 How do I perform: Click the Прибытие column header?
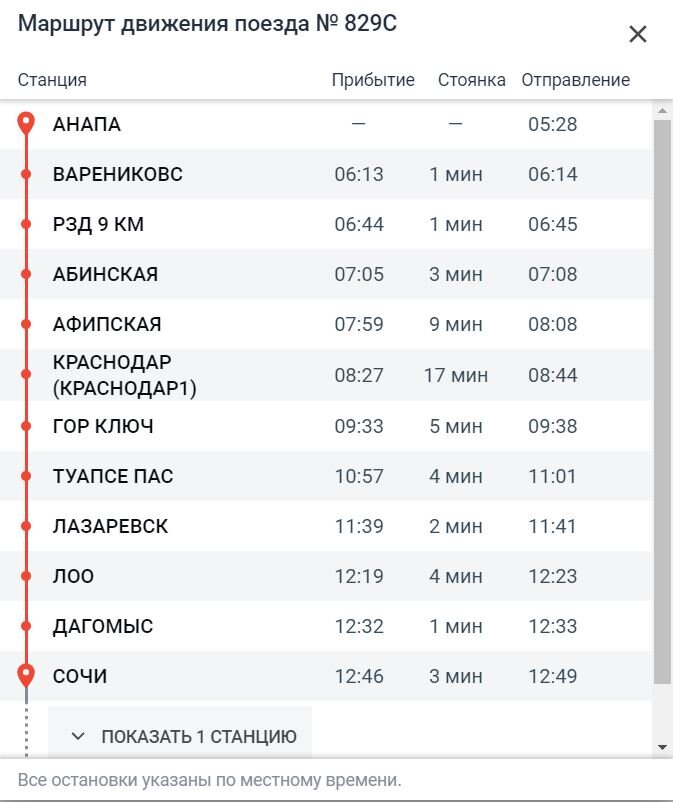pos(373,80)
